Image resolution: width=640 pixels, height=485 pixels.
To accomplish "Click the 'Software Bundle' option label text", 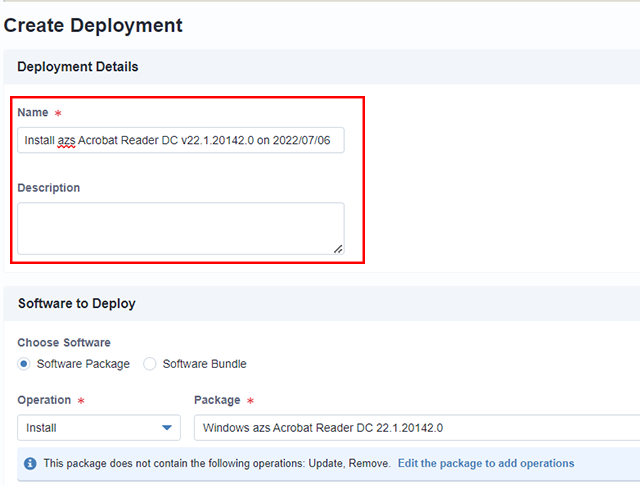I will (204, 364).
